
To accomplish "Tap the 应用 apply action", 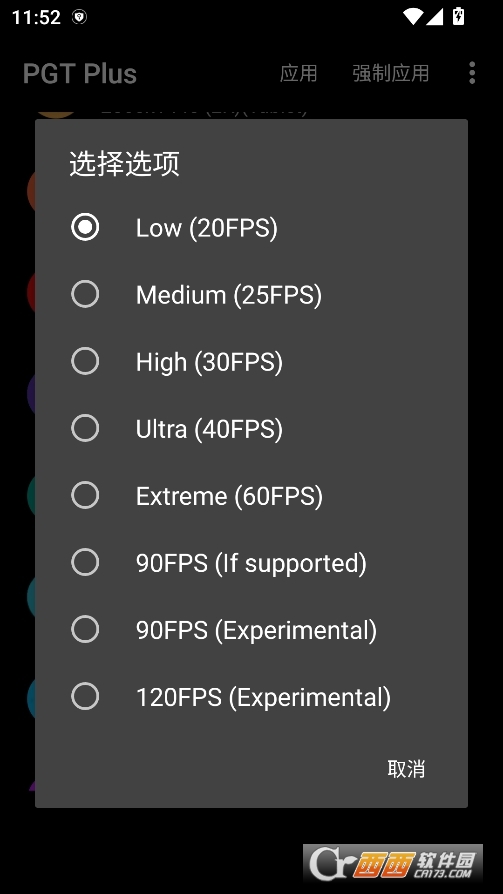I will 298,74.
